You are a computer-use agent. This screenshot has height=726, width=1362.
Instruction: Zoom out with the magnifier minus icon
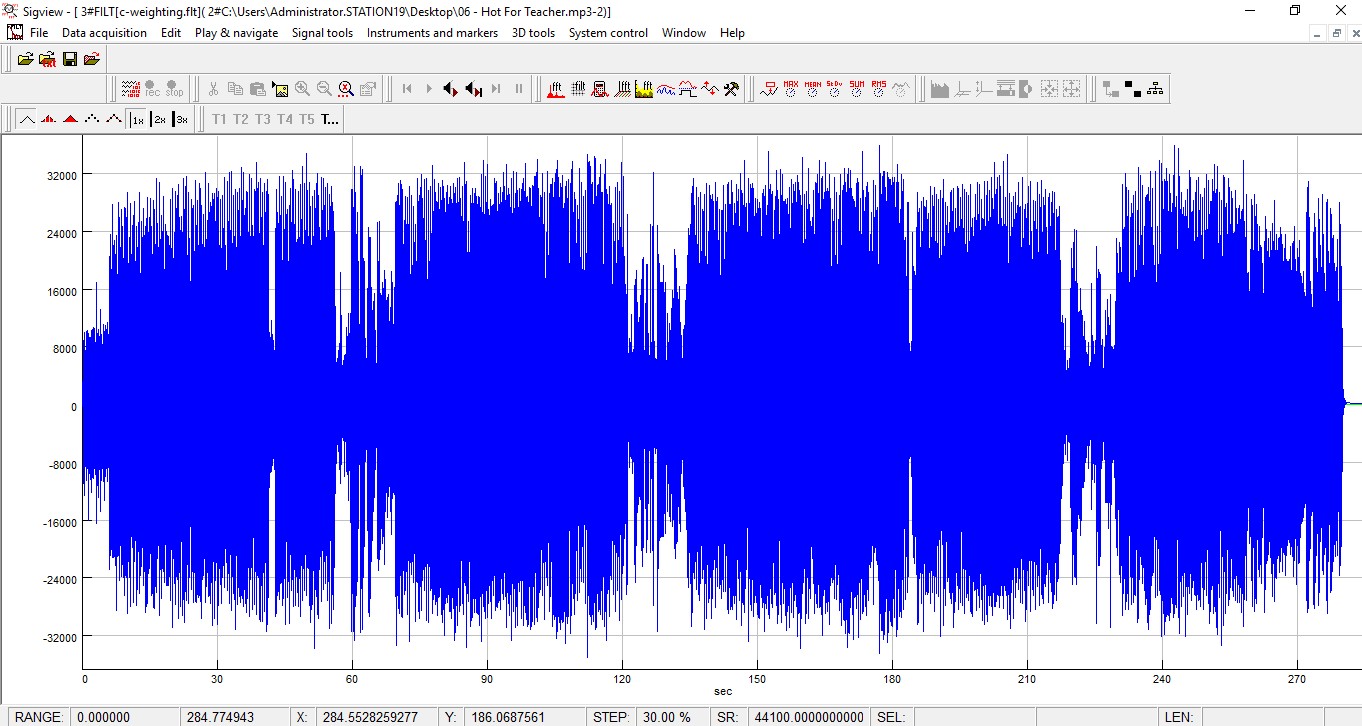(324, 89)
